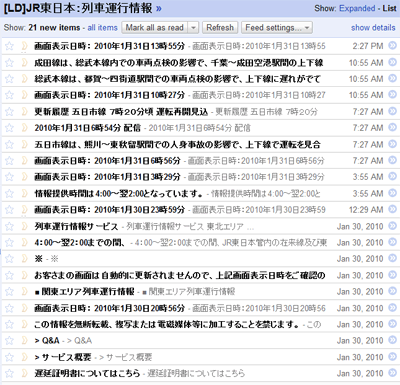400x385 pixels.
Task: Open original icon for 2010年1月31日10時27分 item
Action: (393, 94)
